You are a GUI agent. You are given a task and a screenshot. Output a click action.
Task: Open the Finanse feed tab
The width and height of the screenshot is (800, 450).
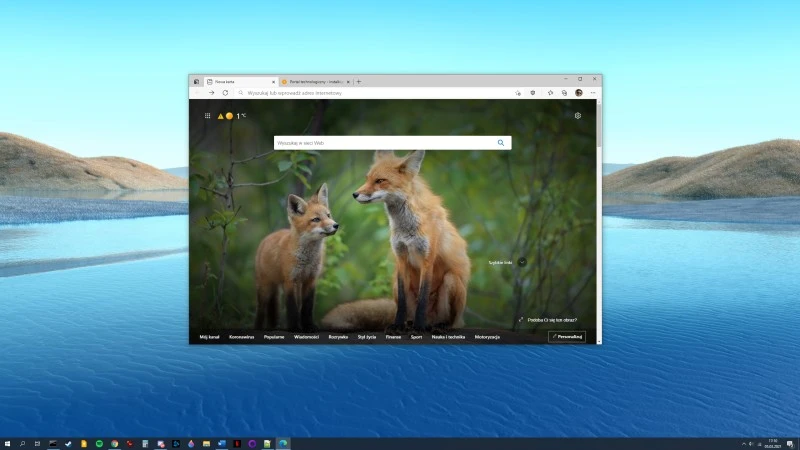pos(393,337)
